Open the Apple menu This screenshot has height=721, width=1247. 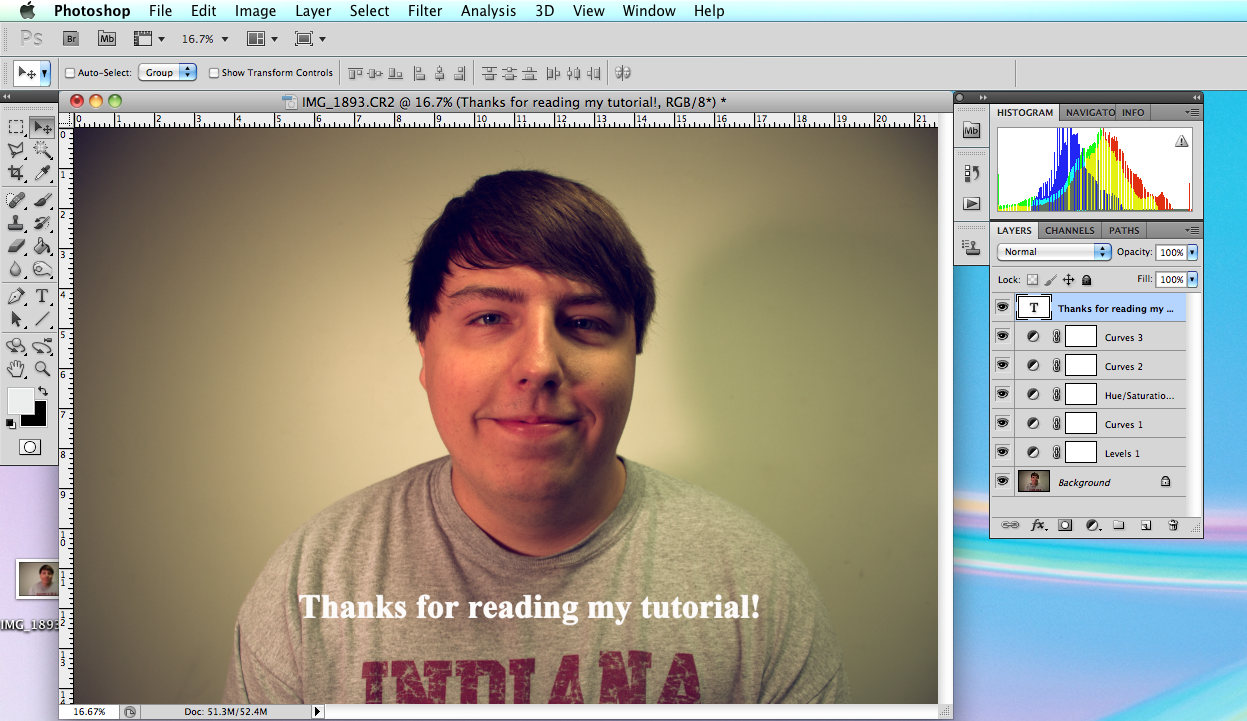(x=27, y=11)
